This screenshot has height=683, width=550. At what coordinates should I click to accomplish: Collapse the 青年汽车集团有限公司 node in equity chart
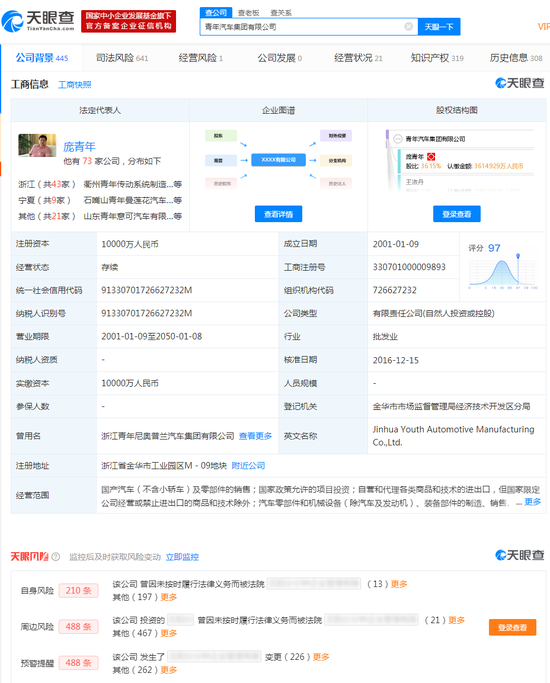point(397,139)
